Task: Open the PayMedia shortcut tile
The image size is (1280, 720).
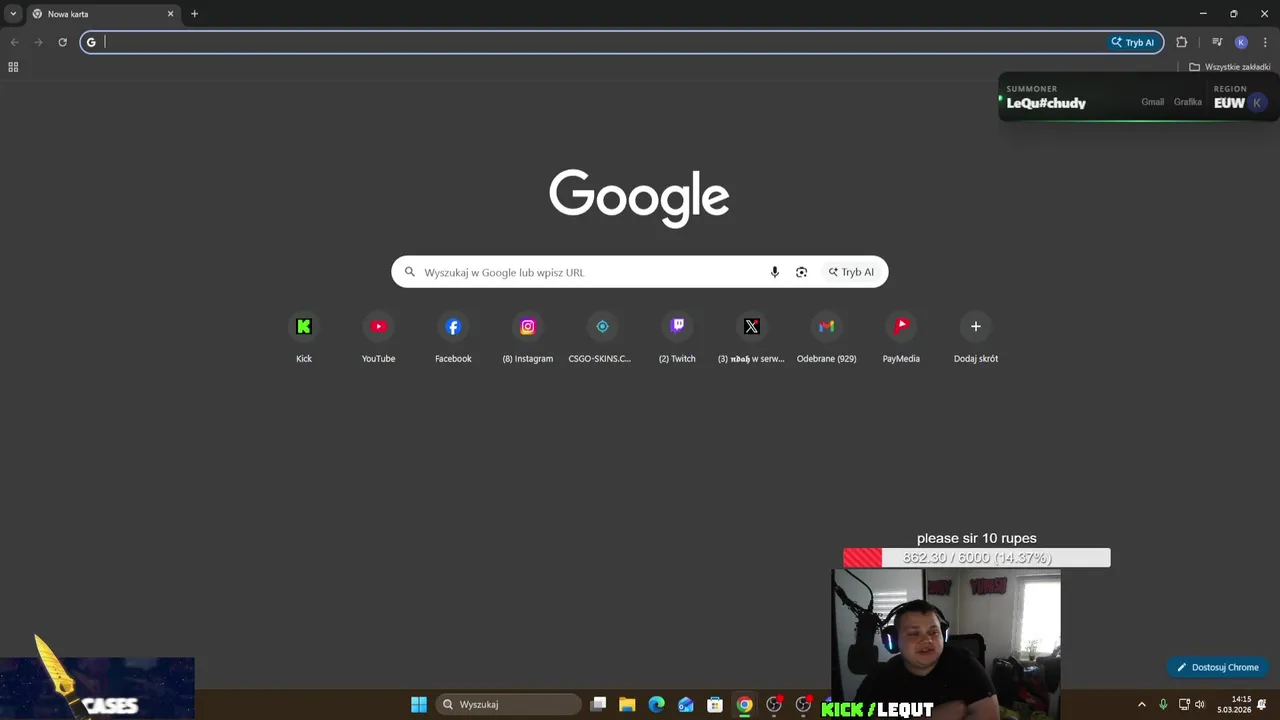Action: pyautogui.click(x=901, y=338)
